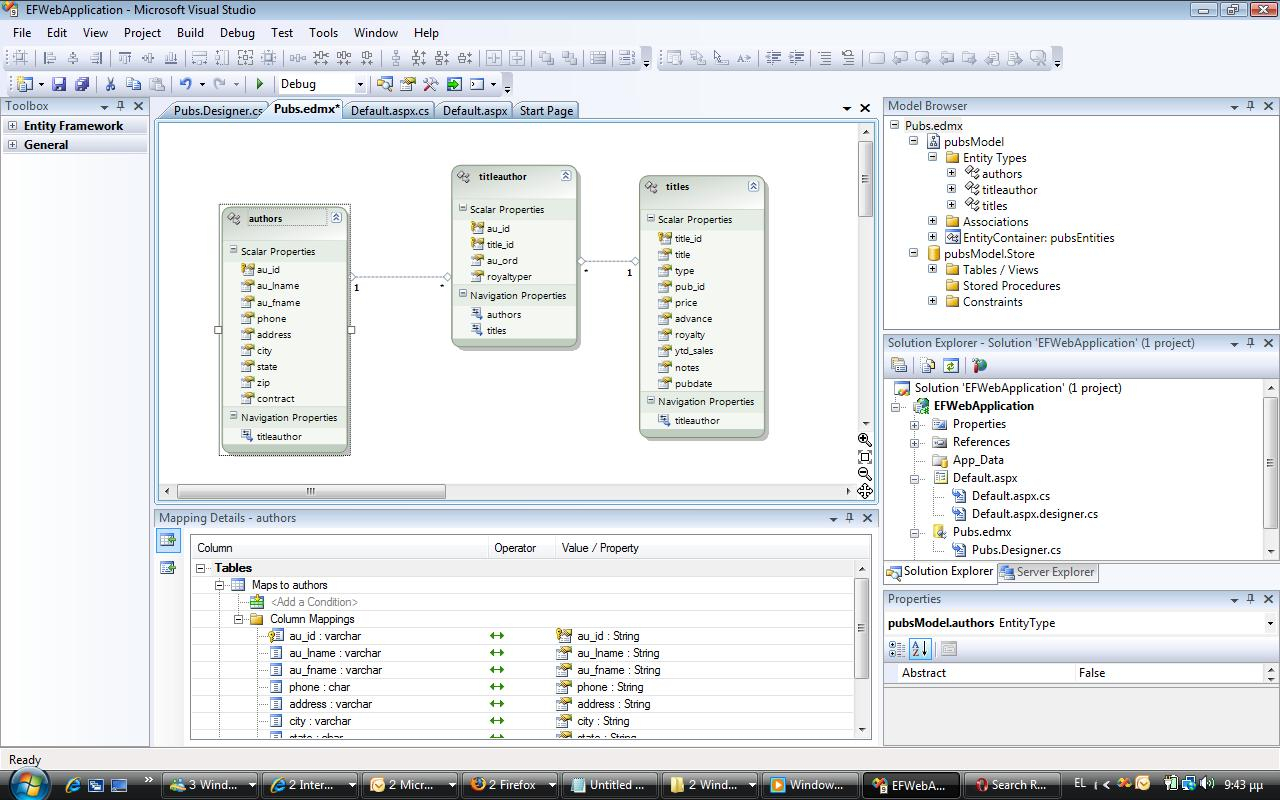Viewport: 1280px width, 800px height.
Task: Click the Copy icon in the toolbar
Action: tap(133, 85)
